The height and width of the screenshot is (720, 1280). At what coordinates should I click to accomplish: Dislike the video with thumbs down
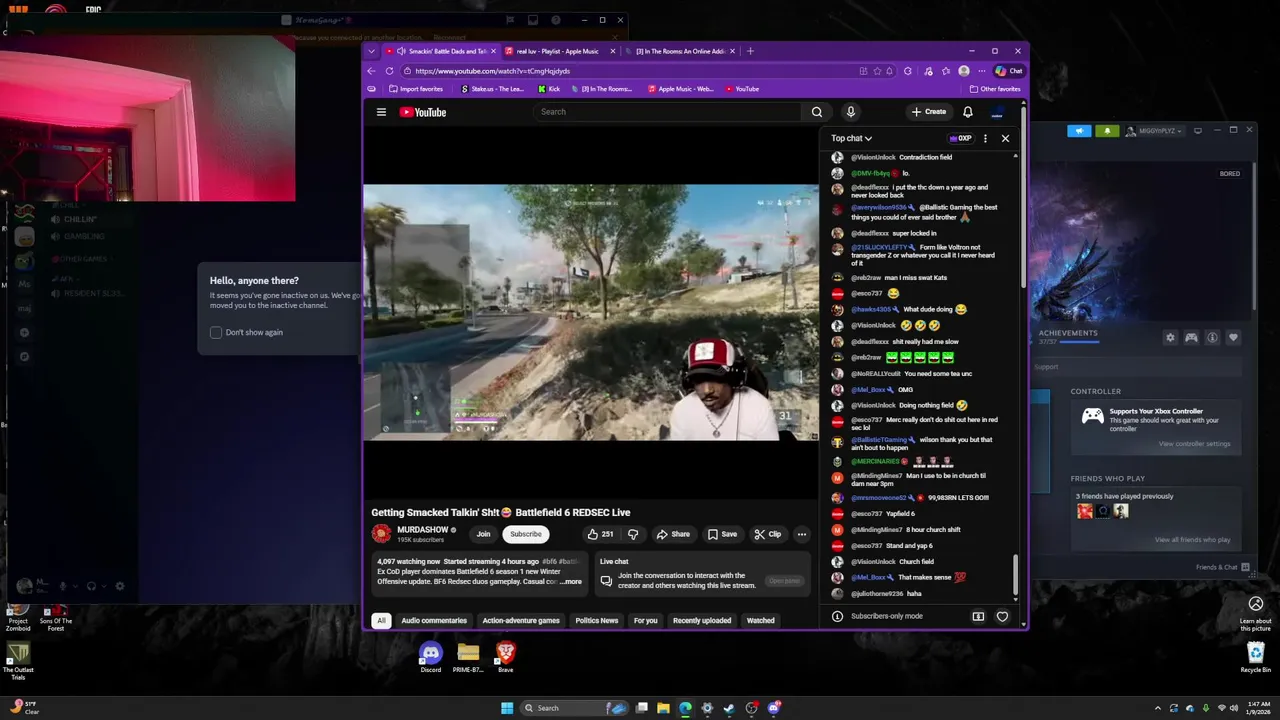pyautogui.click(x=632, y=534)
